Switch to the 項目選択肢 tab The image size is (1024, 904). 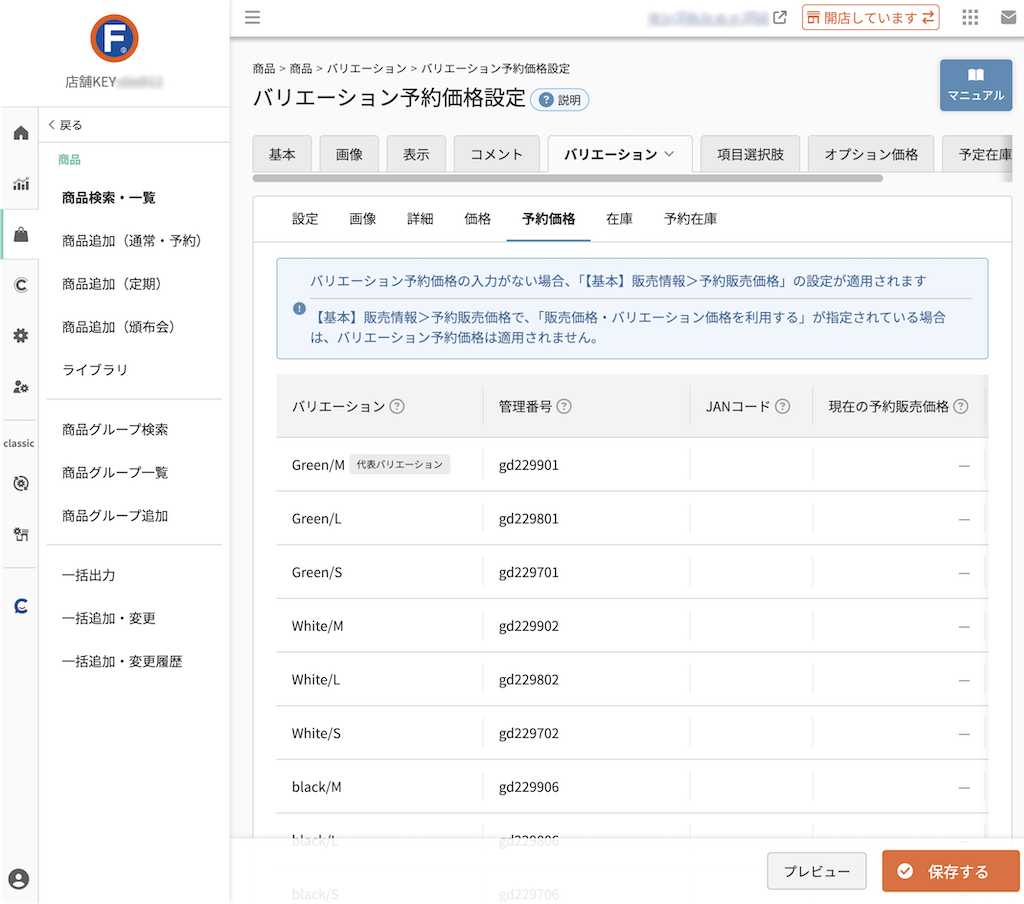(750, 154)
